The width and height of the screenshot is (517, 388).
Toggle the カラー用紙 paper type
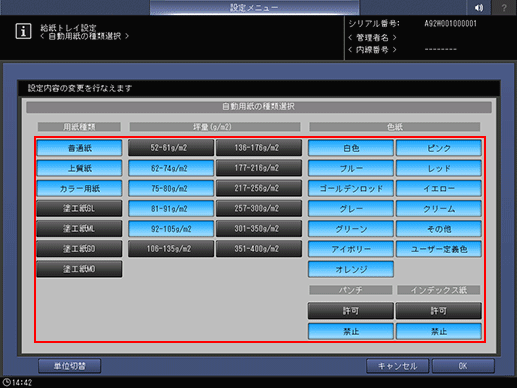pyautogui.click(x=79, y=188)
